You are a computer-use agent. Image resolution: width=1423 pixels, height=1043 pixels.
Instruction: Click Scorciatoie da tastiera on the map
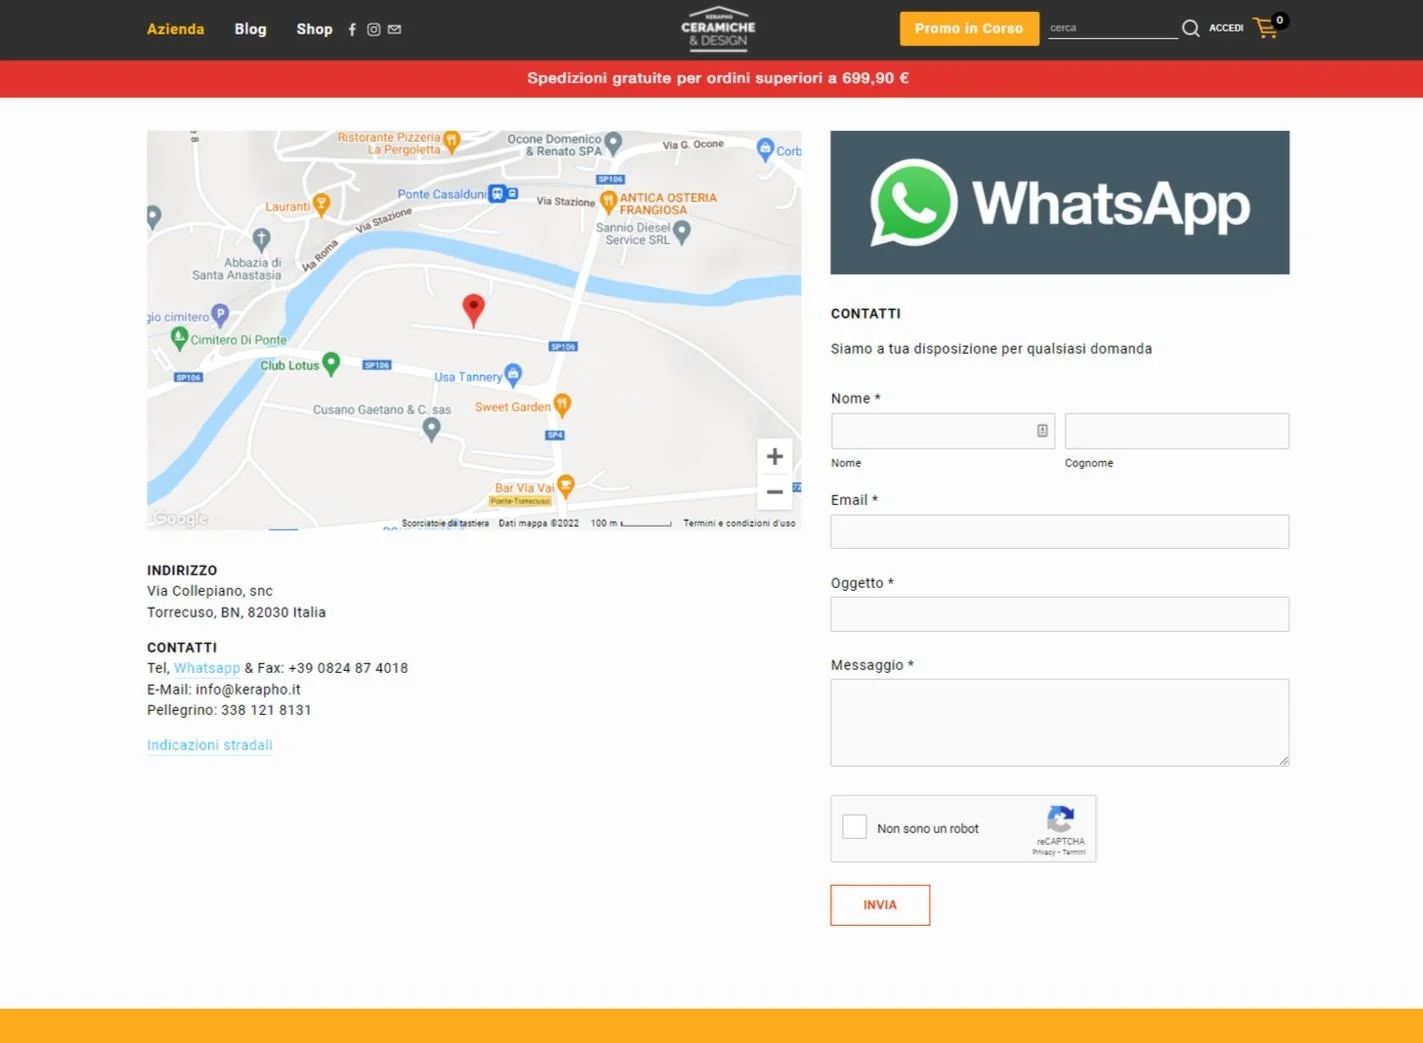point(445,523)
